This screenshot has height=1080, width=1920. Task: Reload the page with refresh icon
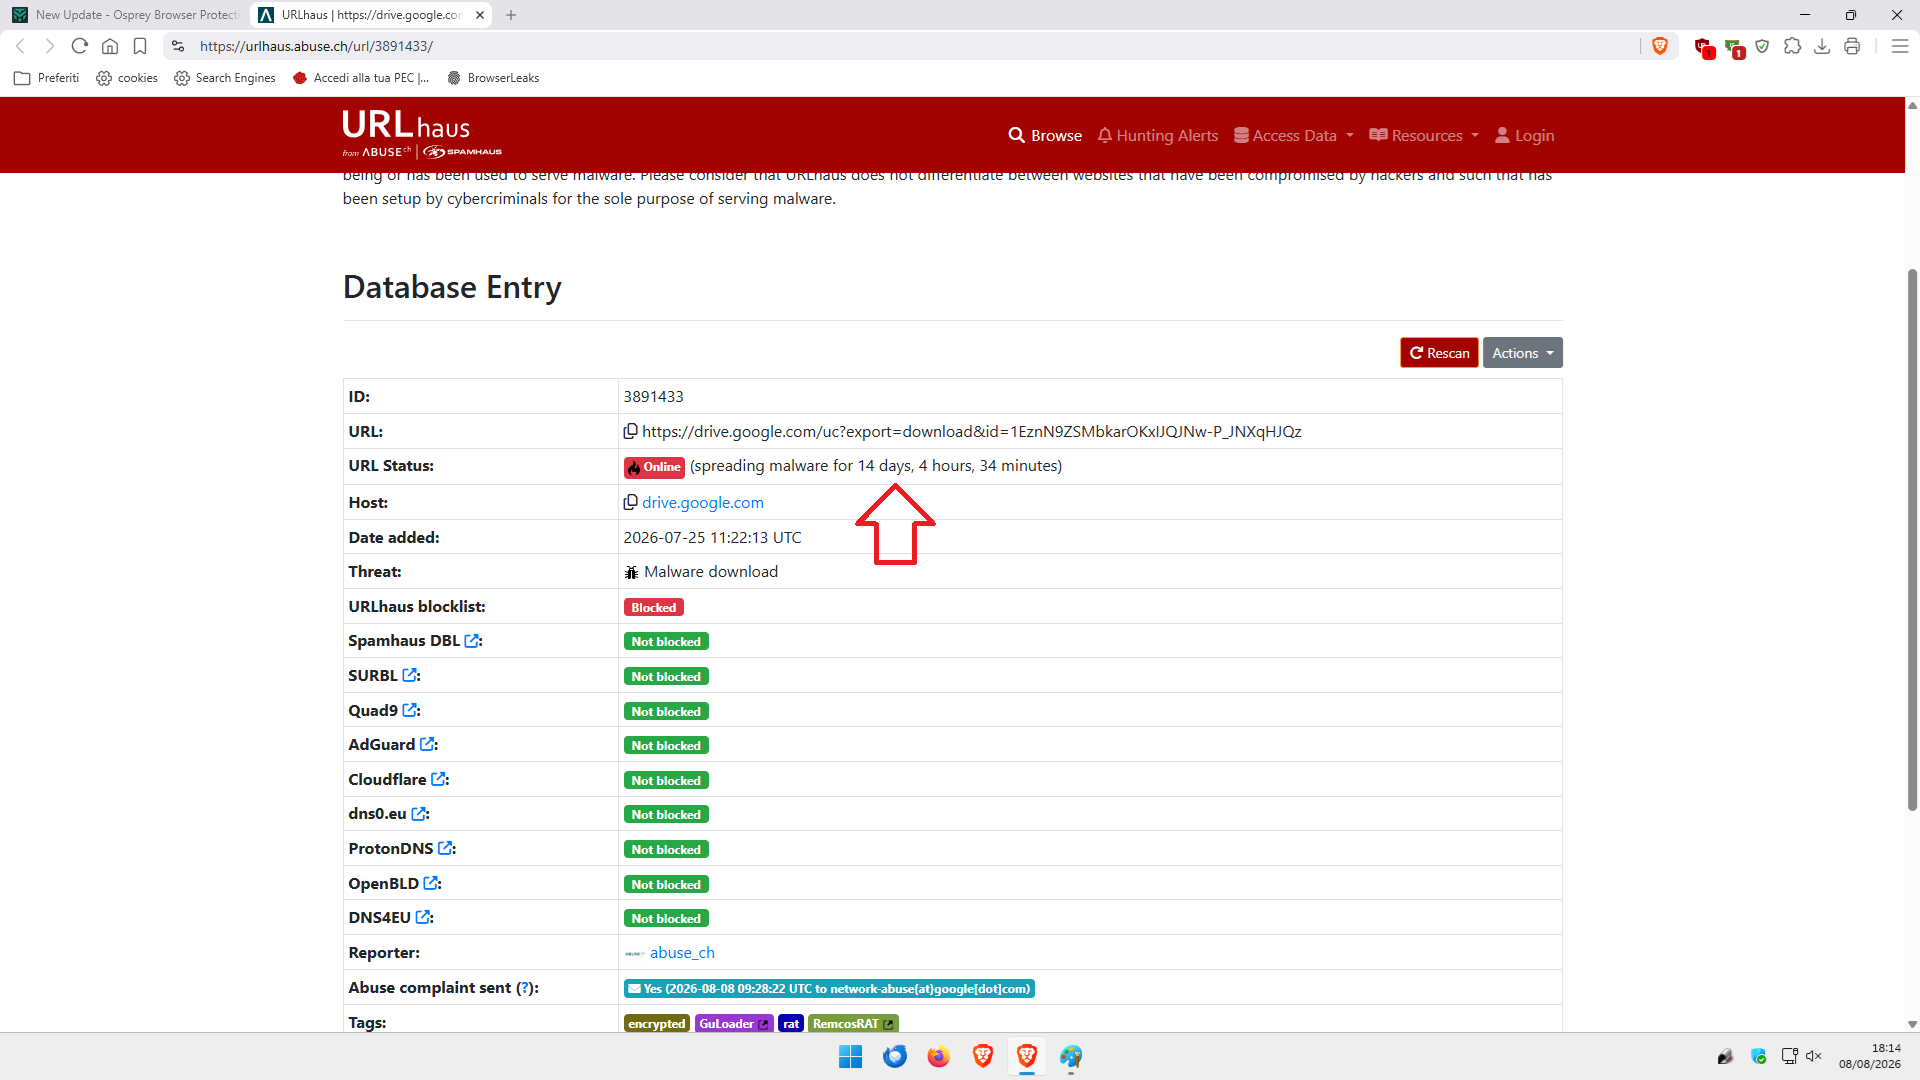(x=80, y=46)
